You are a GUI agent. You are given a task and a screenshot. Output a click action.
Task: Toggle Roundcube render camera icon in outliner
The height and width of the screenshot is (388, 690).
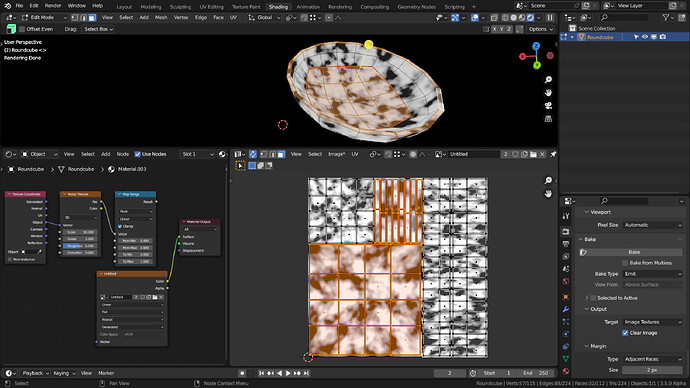663,37
